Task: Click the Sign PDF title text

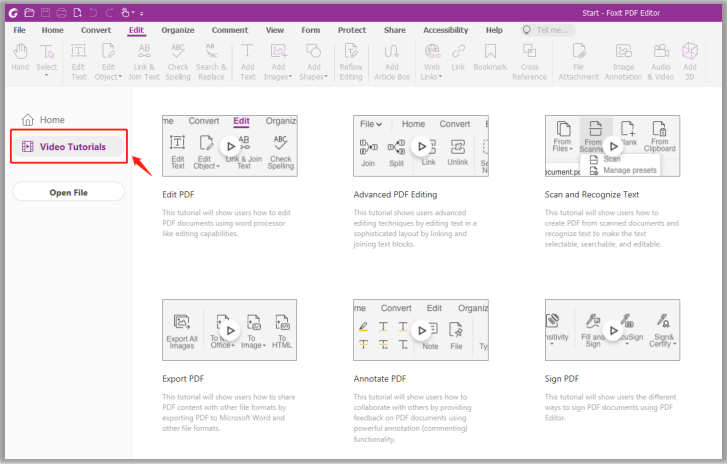Action: pos(561,379)
